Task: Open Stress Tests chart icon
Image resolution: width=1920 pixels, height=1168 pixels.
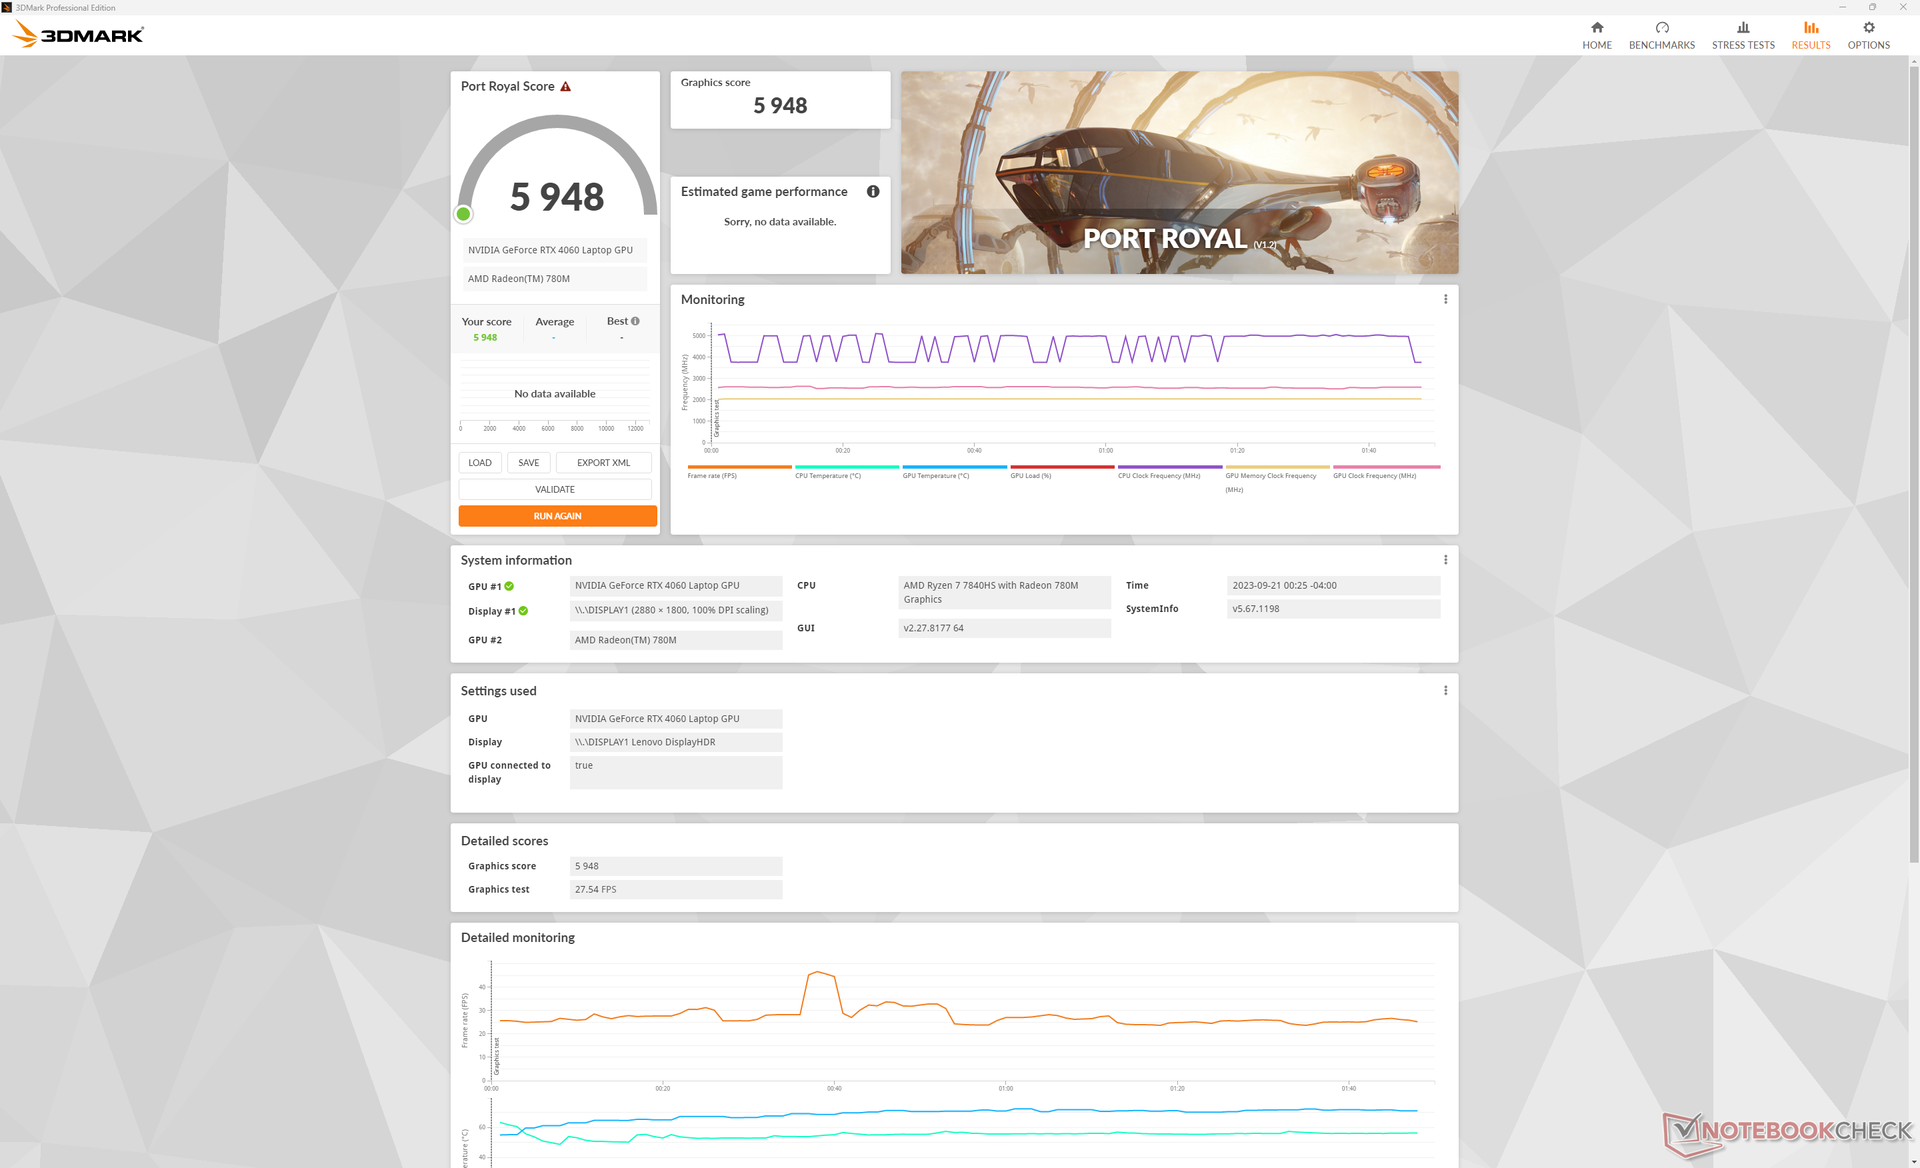Action: click(1742, 28)
